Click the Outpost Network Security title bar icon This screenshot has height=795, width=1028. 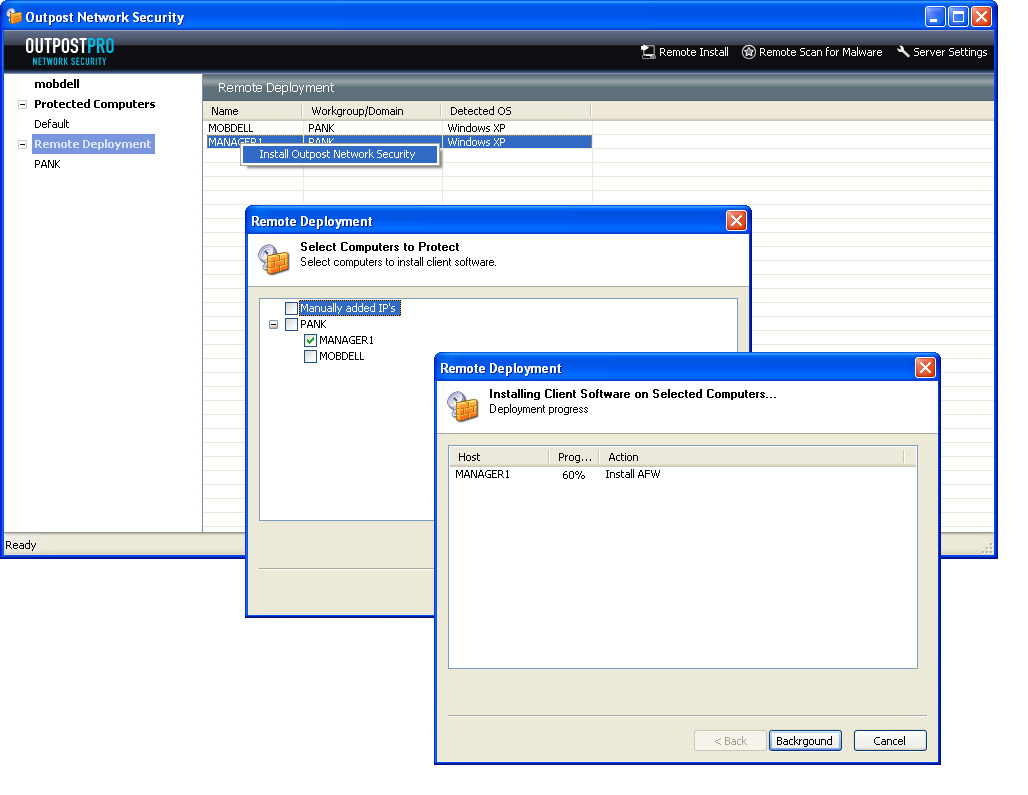pos(14,17)
